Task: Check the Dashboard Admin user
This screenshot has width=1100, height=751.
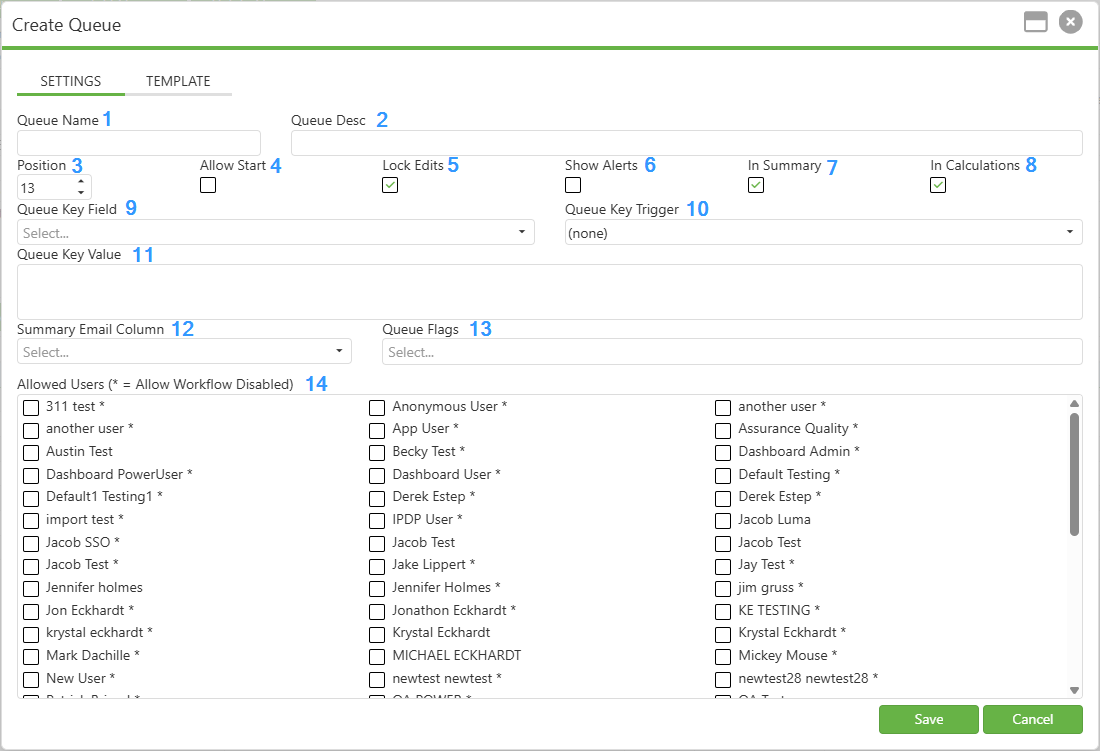Action: (x=723, y=453)
